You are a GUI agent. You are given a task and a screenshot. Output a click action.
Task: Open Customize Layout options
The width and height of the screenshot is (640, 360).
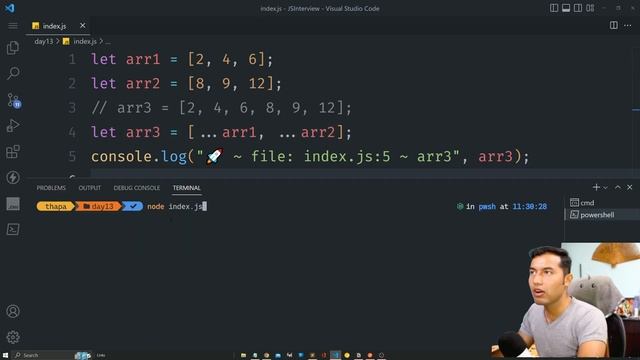(590, 8)
